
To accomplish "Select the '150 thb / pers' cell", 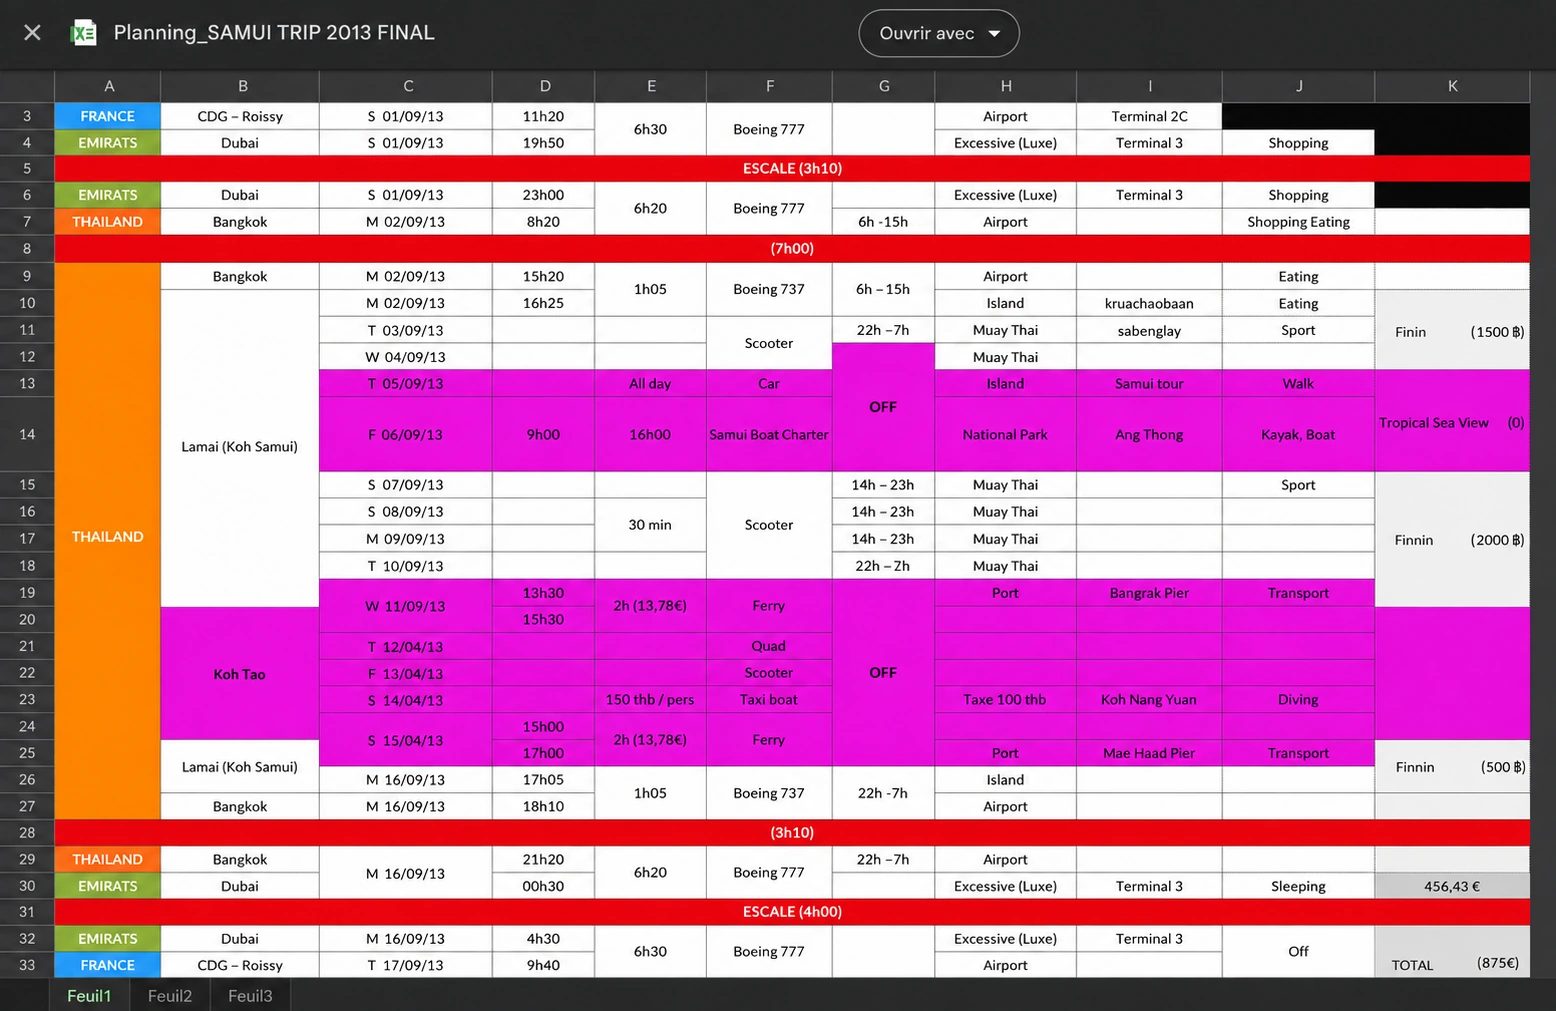I will [650, 699].
